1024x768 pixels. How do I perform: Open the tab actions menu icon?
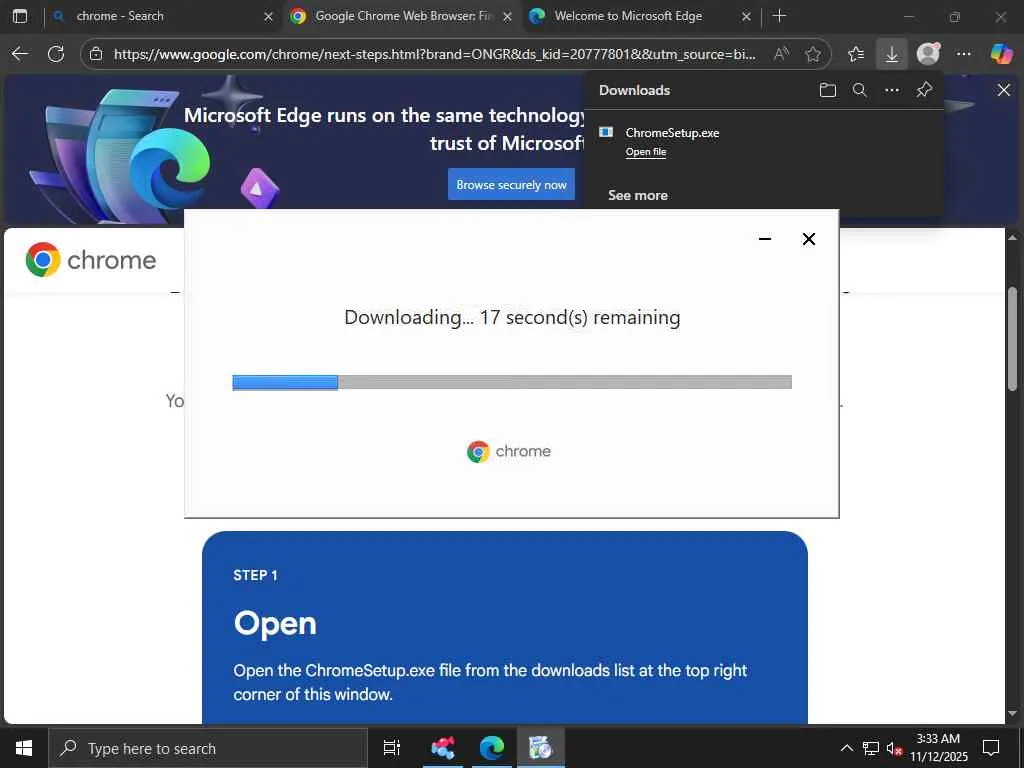pyautogui.click(x=20, y=16)
